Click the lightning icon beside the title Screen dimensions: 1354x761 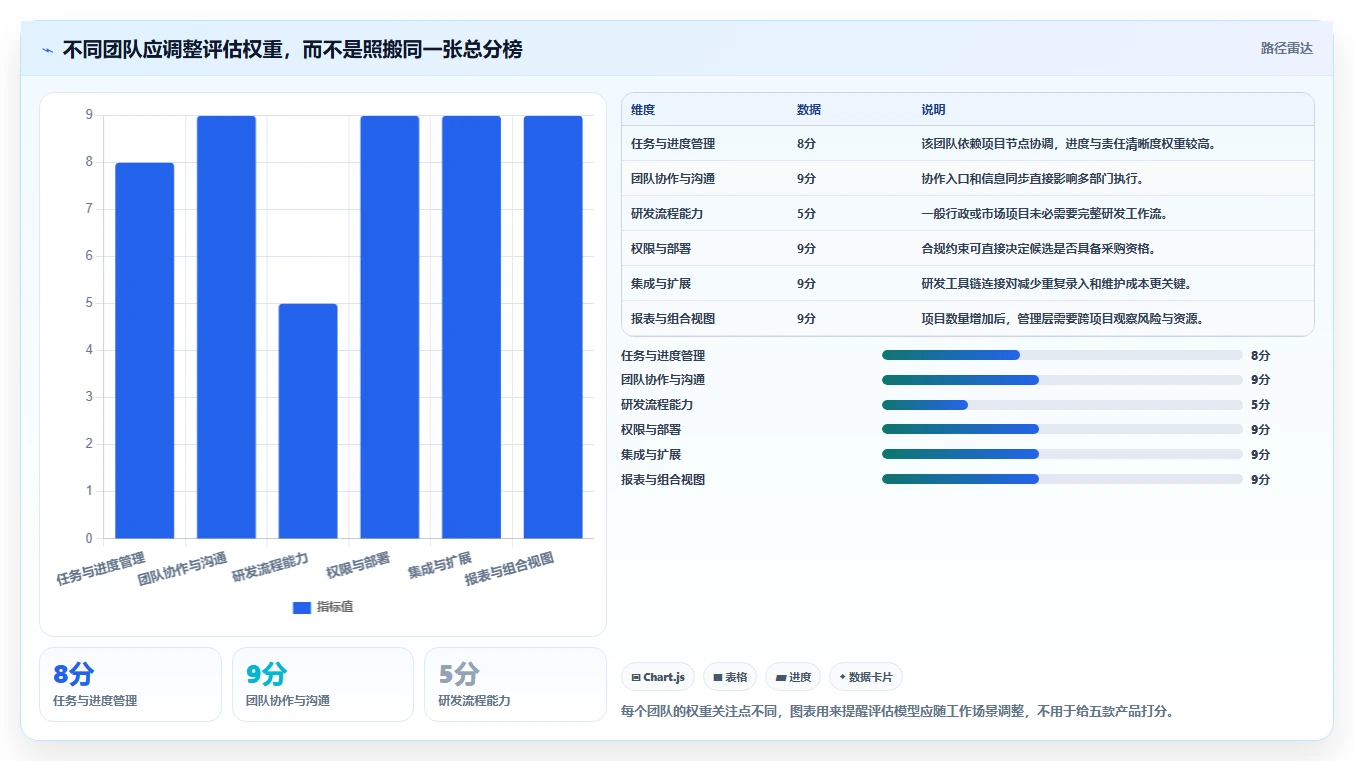(x=48, y=49)
